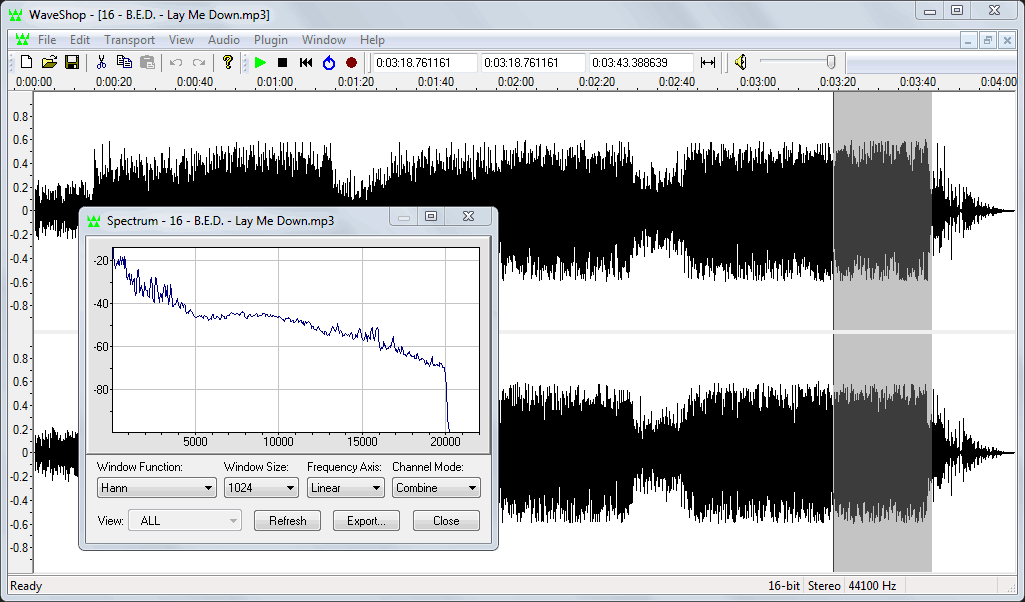Open the Plugin menu
This screenshot has width=1025, height=602.
click(271, 40)
